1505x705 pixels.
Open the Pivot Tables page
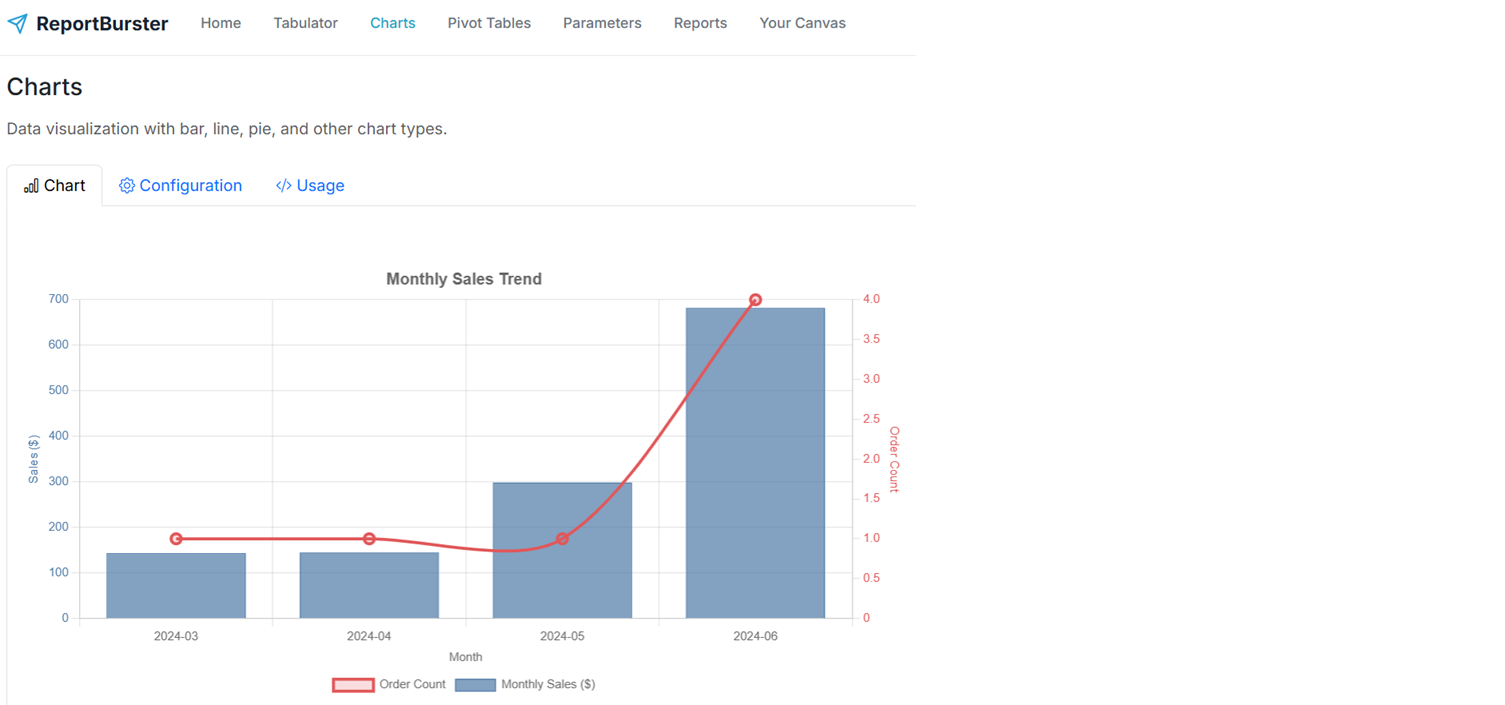pos(489,23)
